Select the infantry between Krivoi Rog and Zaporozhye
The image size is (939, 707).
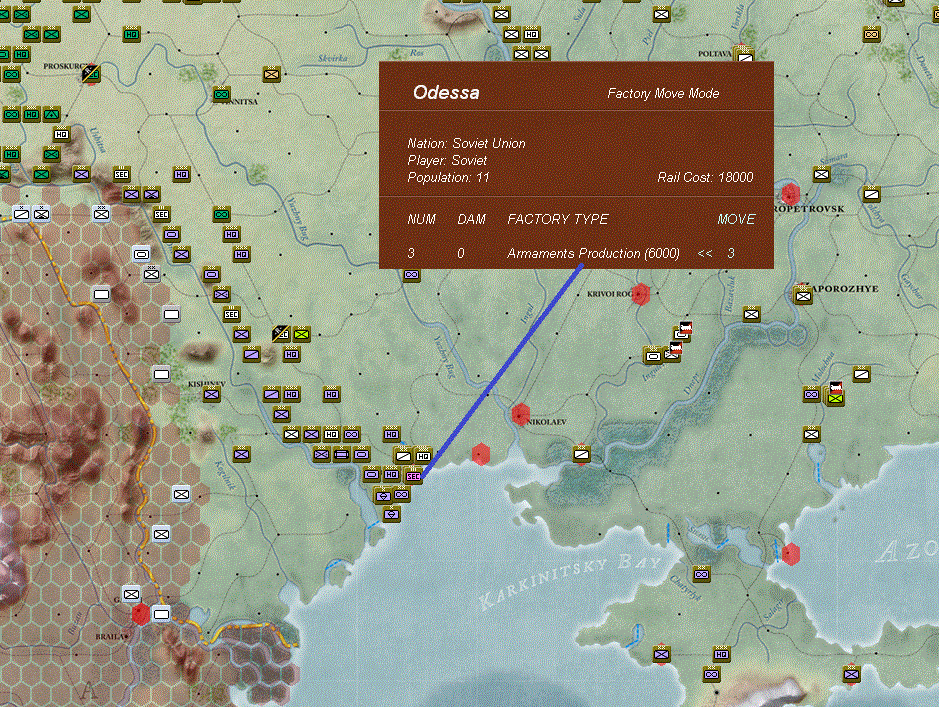point(752,314)
